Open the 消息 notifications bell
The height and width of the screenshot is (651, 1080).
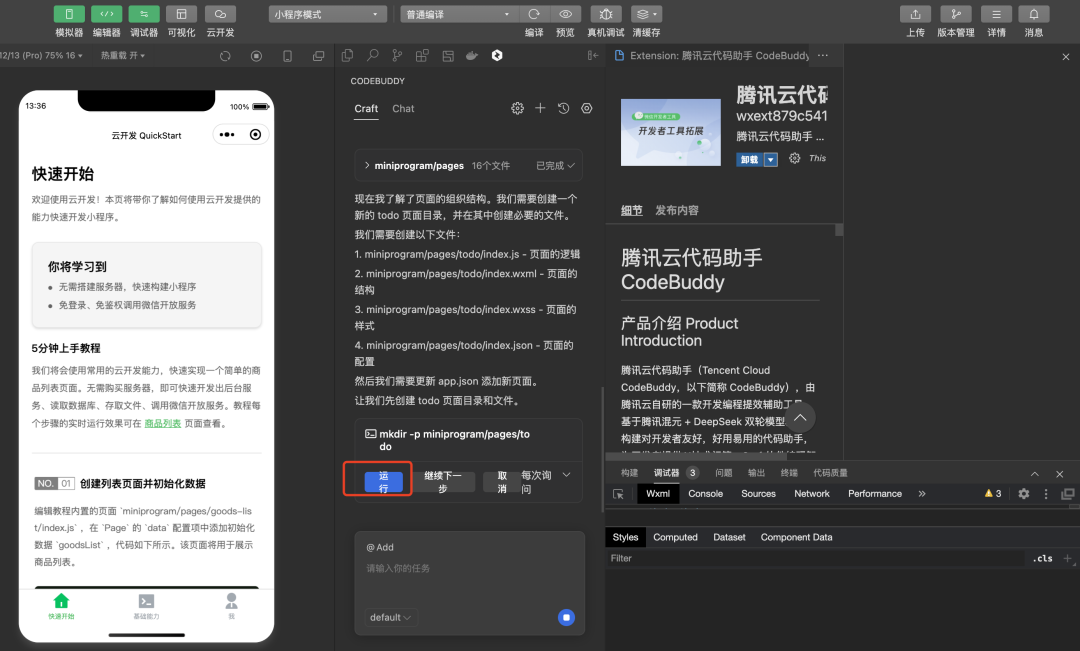click(1034, 14)
